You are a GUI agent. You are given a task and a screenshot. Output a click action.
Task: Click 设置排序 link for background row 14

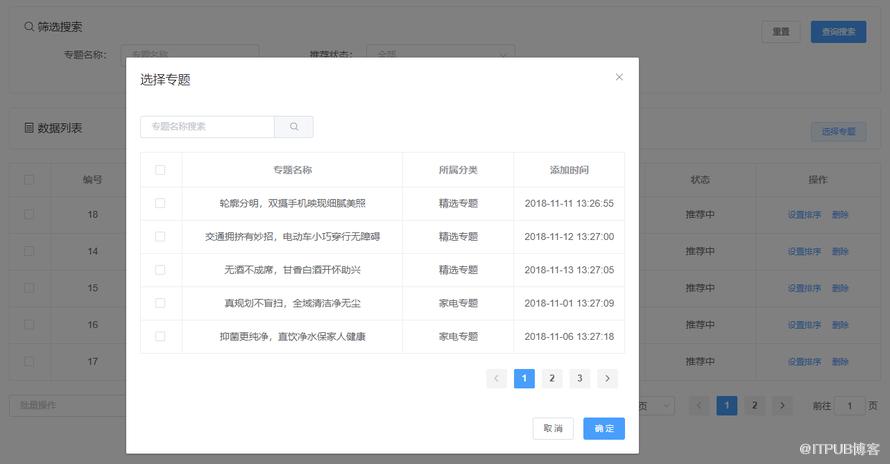click(804, 252)
